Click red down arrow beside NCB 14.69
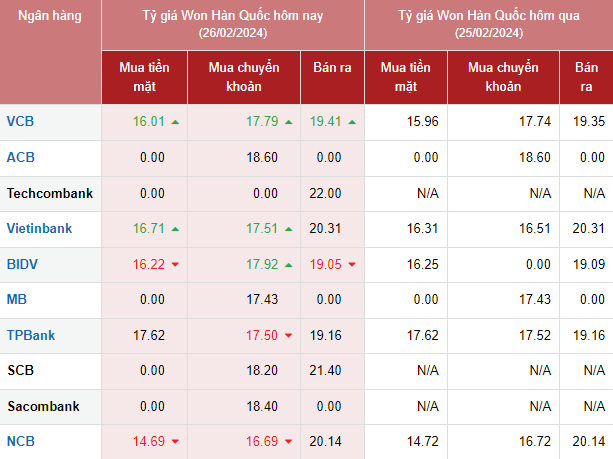The height and width of the screenshot is (459, 613). 175,442
